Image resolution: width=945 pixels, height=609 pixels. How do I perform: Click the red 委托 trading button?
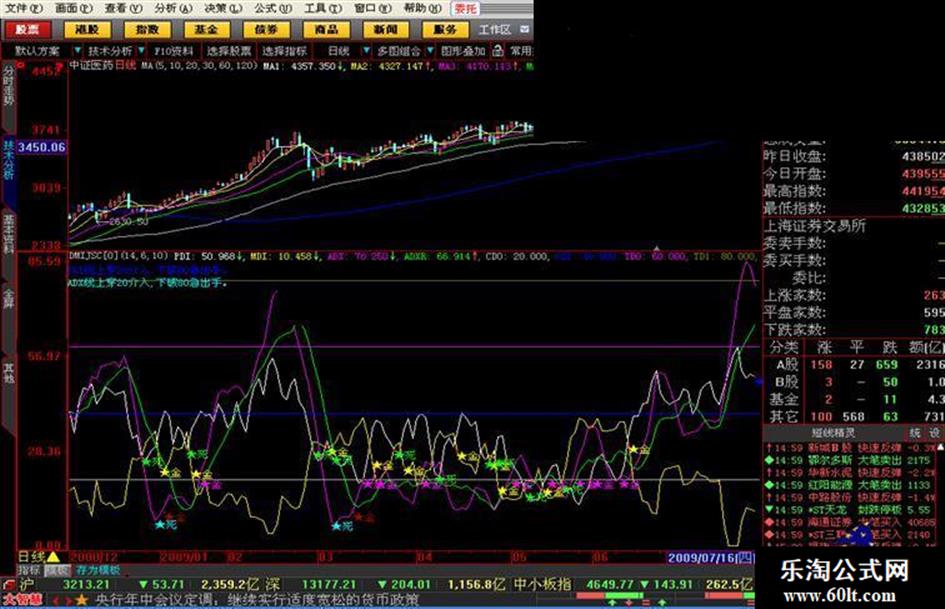466,8
